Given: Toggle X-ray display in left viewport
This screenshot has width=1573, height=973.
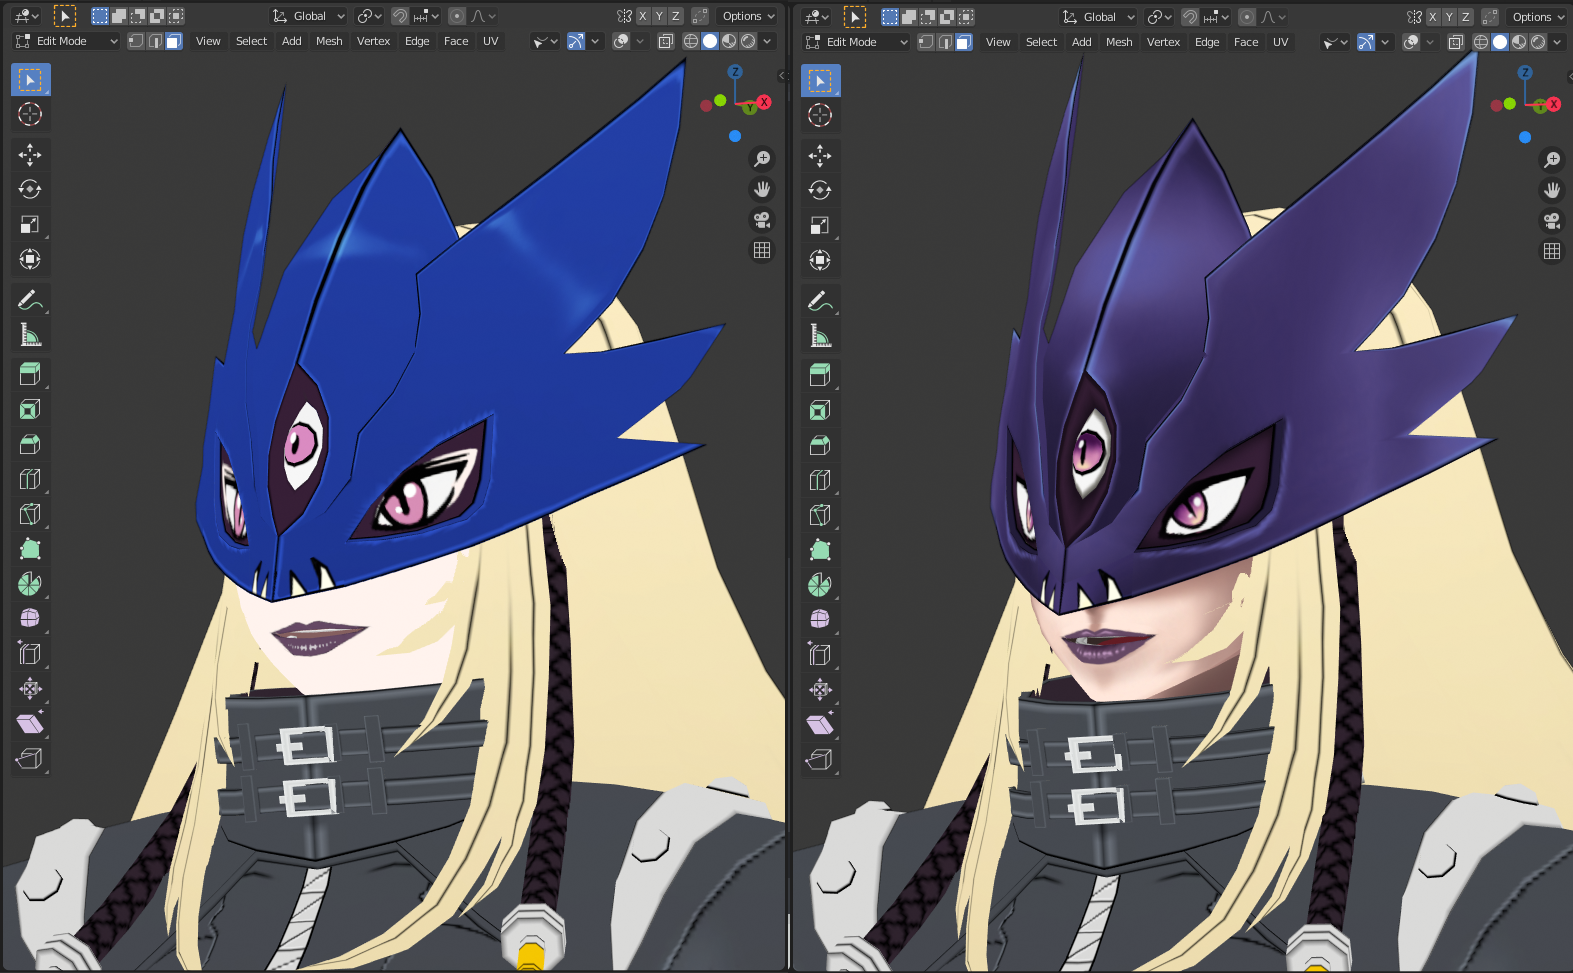Looking at the screenshot, I should pos(666,41).
